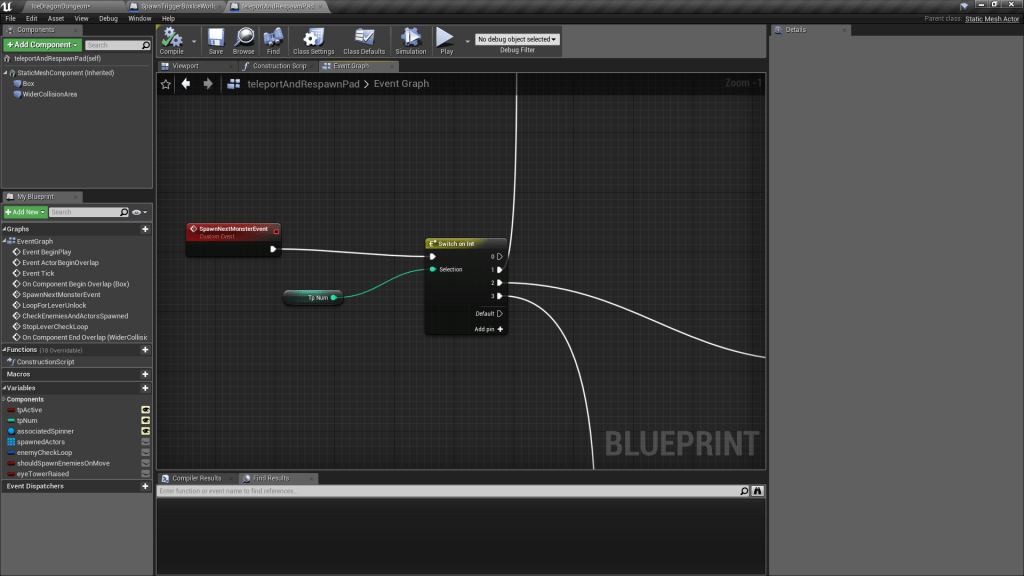Toggle tpActive variable's editable eye icon
1024x576 pixels.
(145, 410)
